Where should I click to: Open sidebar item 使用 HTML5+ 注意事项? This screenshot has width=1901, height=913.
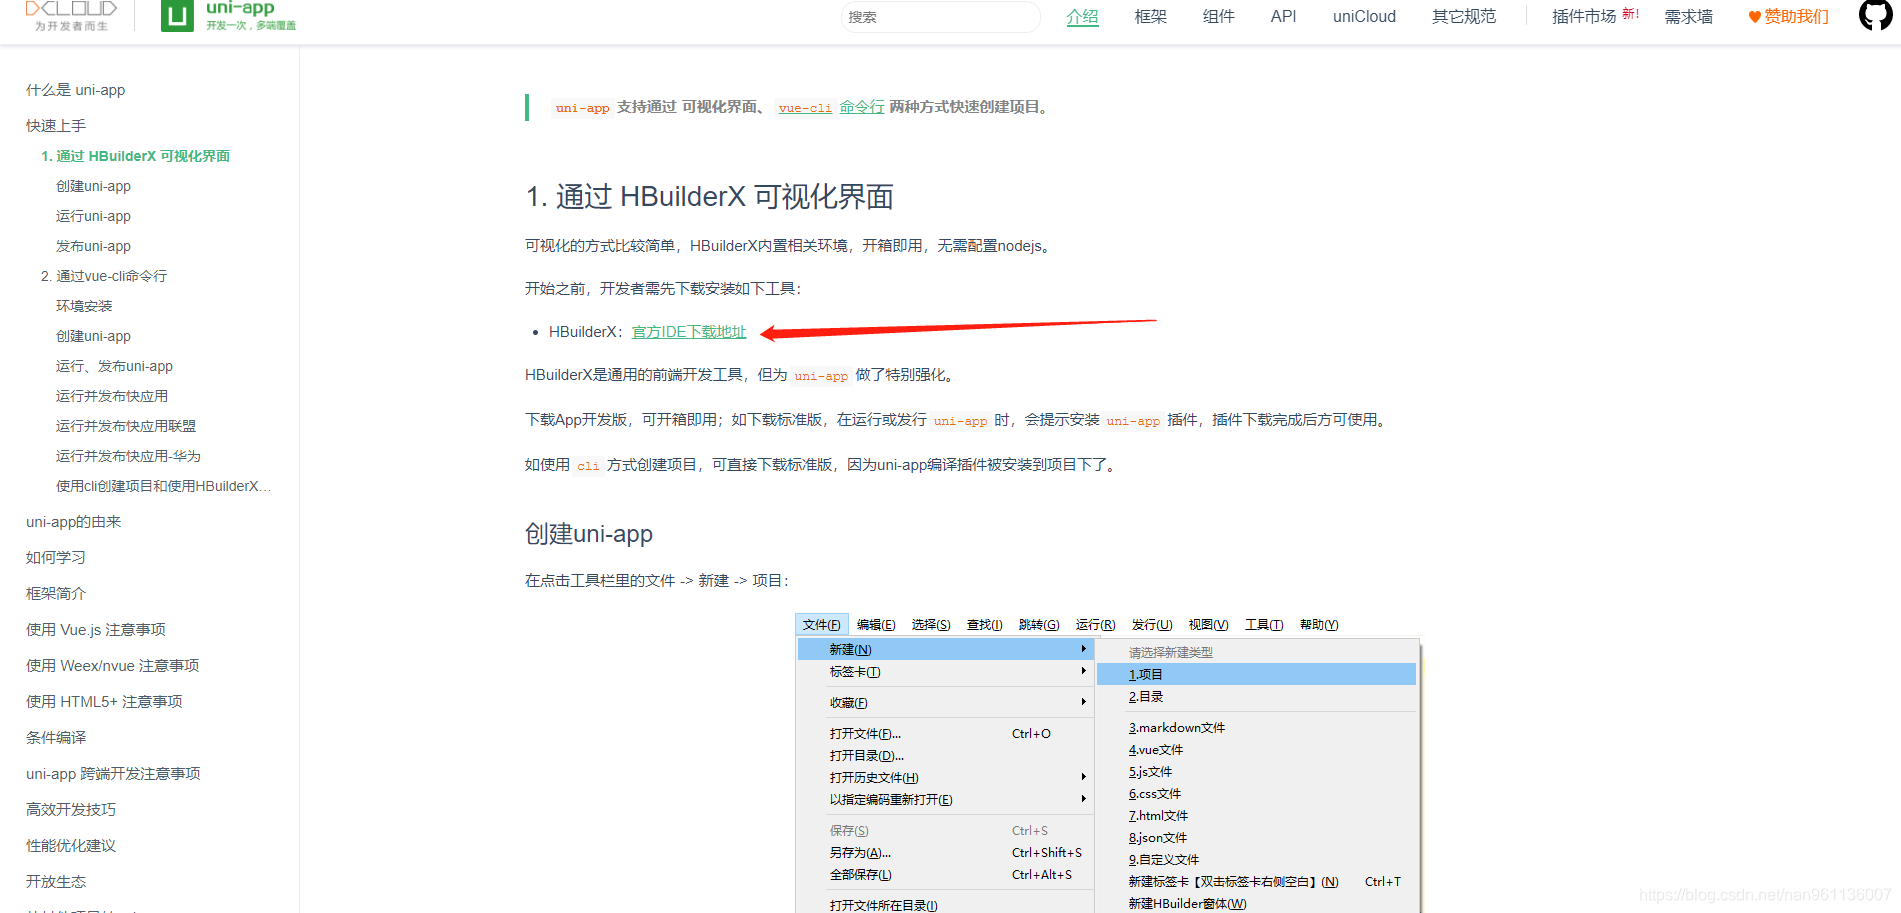[104, 702]
